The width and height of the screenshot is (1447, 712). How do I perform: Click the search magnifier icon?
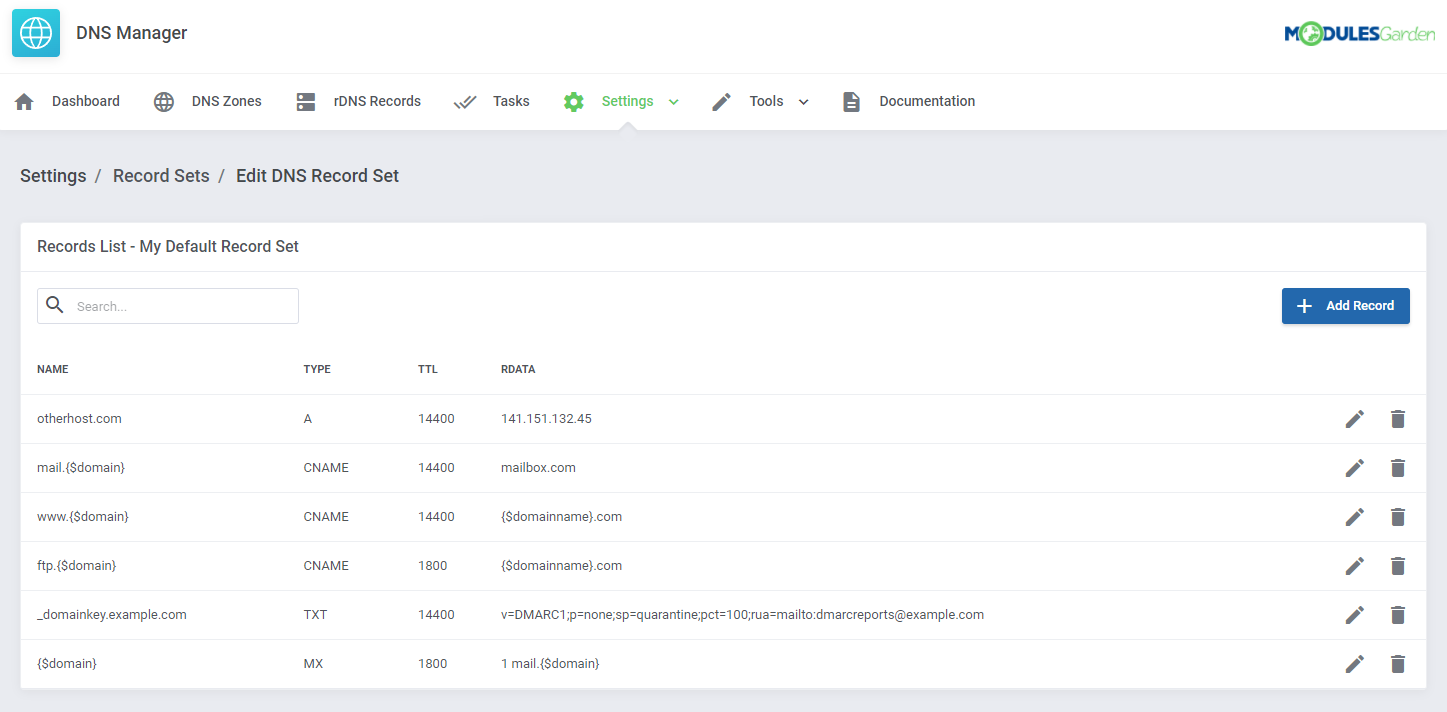coord(55,305)
